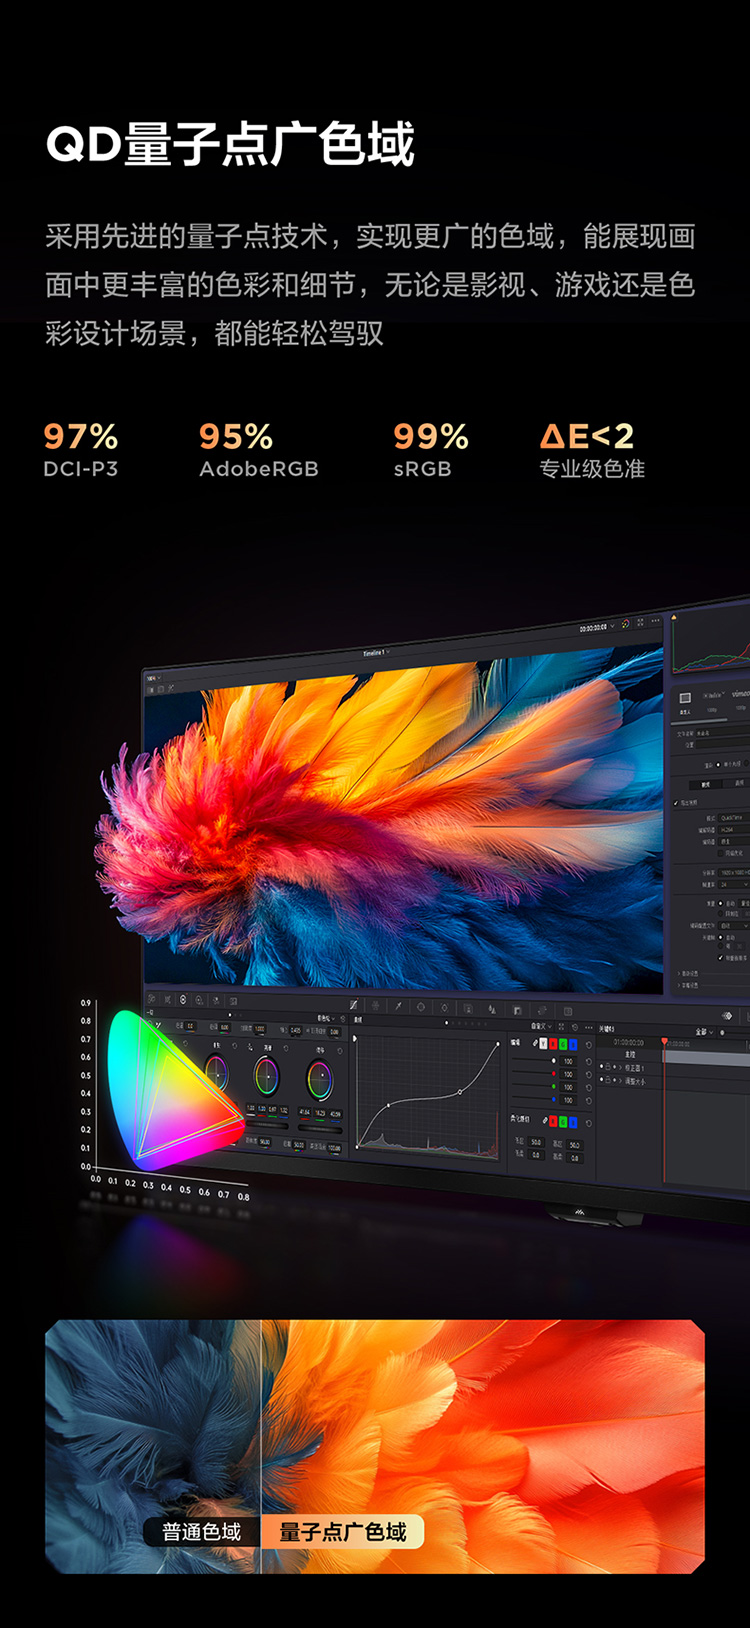Select the green G channel in curve edit row
Image resolution: width=750 pixels, height=1628 pixels.
pyautogui.click(x=562, y=1043)
